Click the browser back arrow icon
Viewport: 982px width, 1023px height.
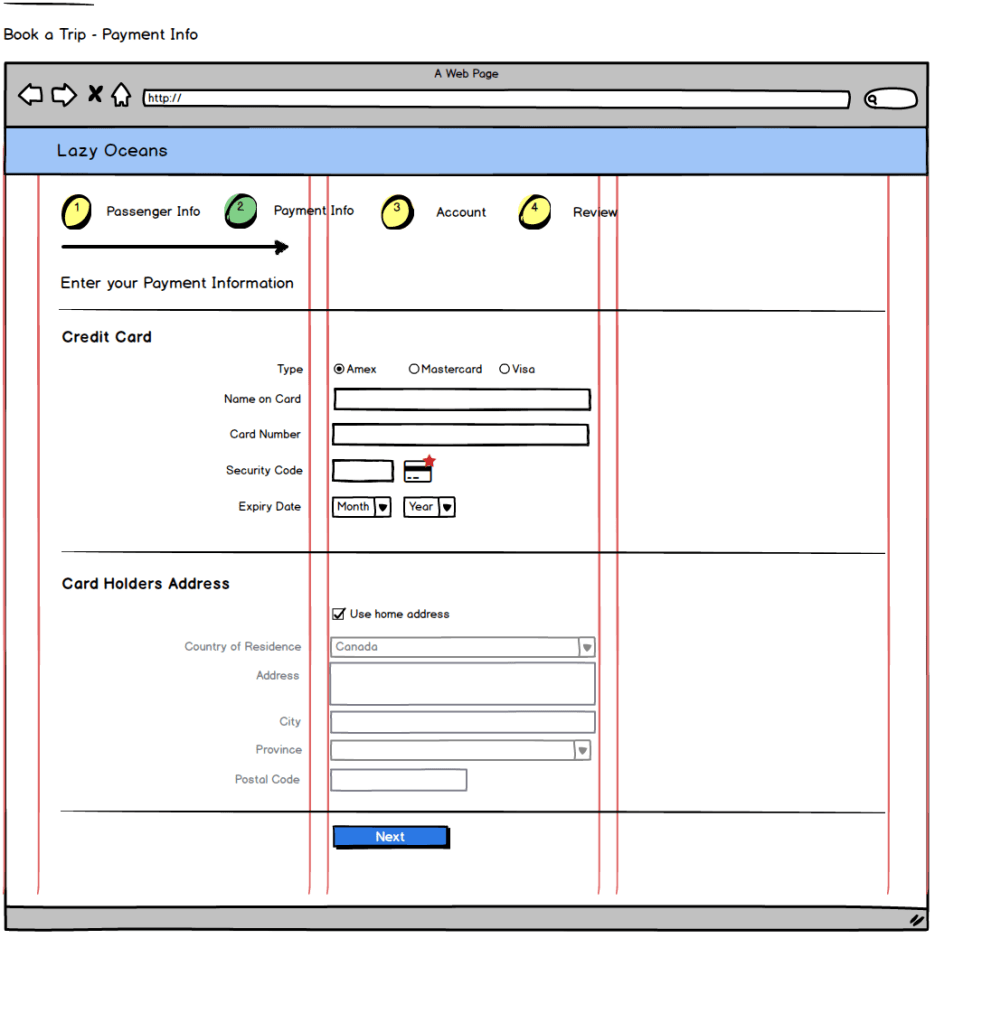click(31, 95)
